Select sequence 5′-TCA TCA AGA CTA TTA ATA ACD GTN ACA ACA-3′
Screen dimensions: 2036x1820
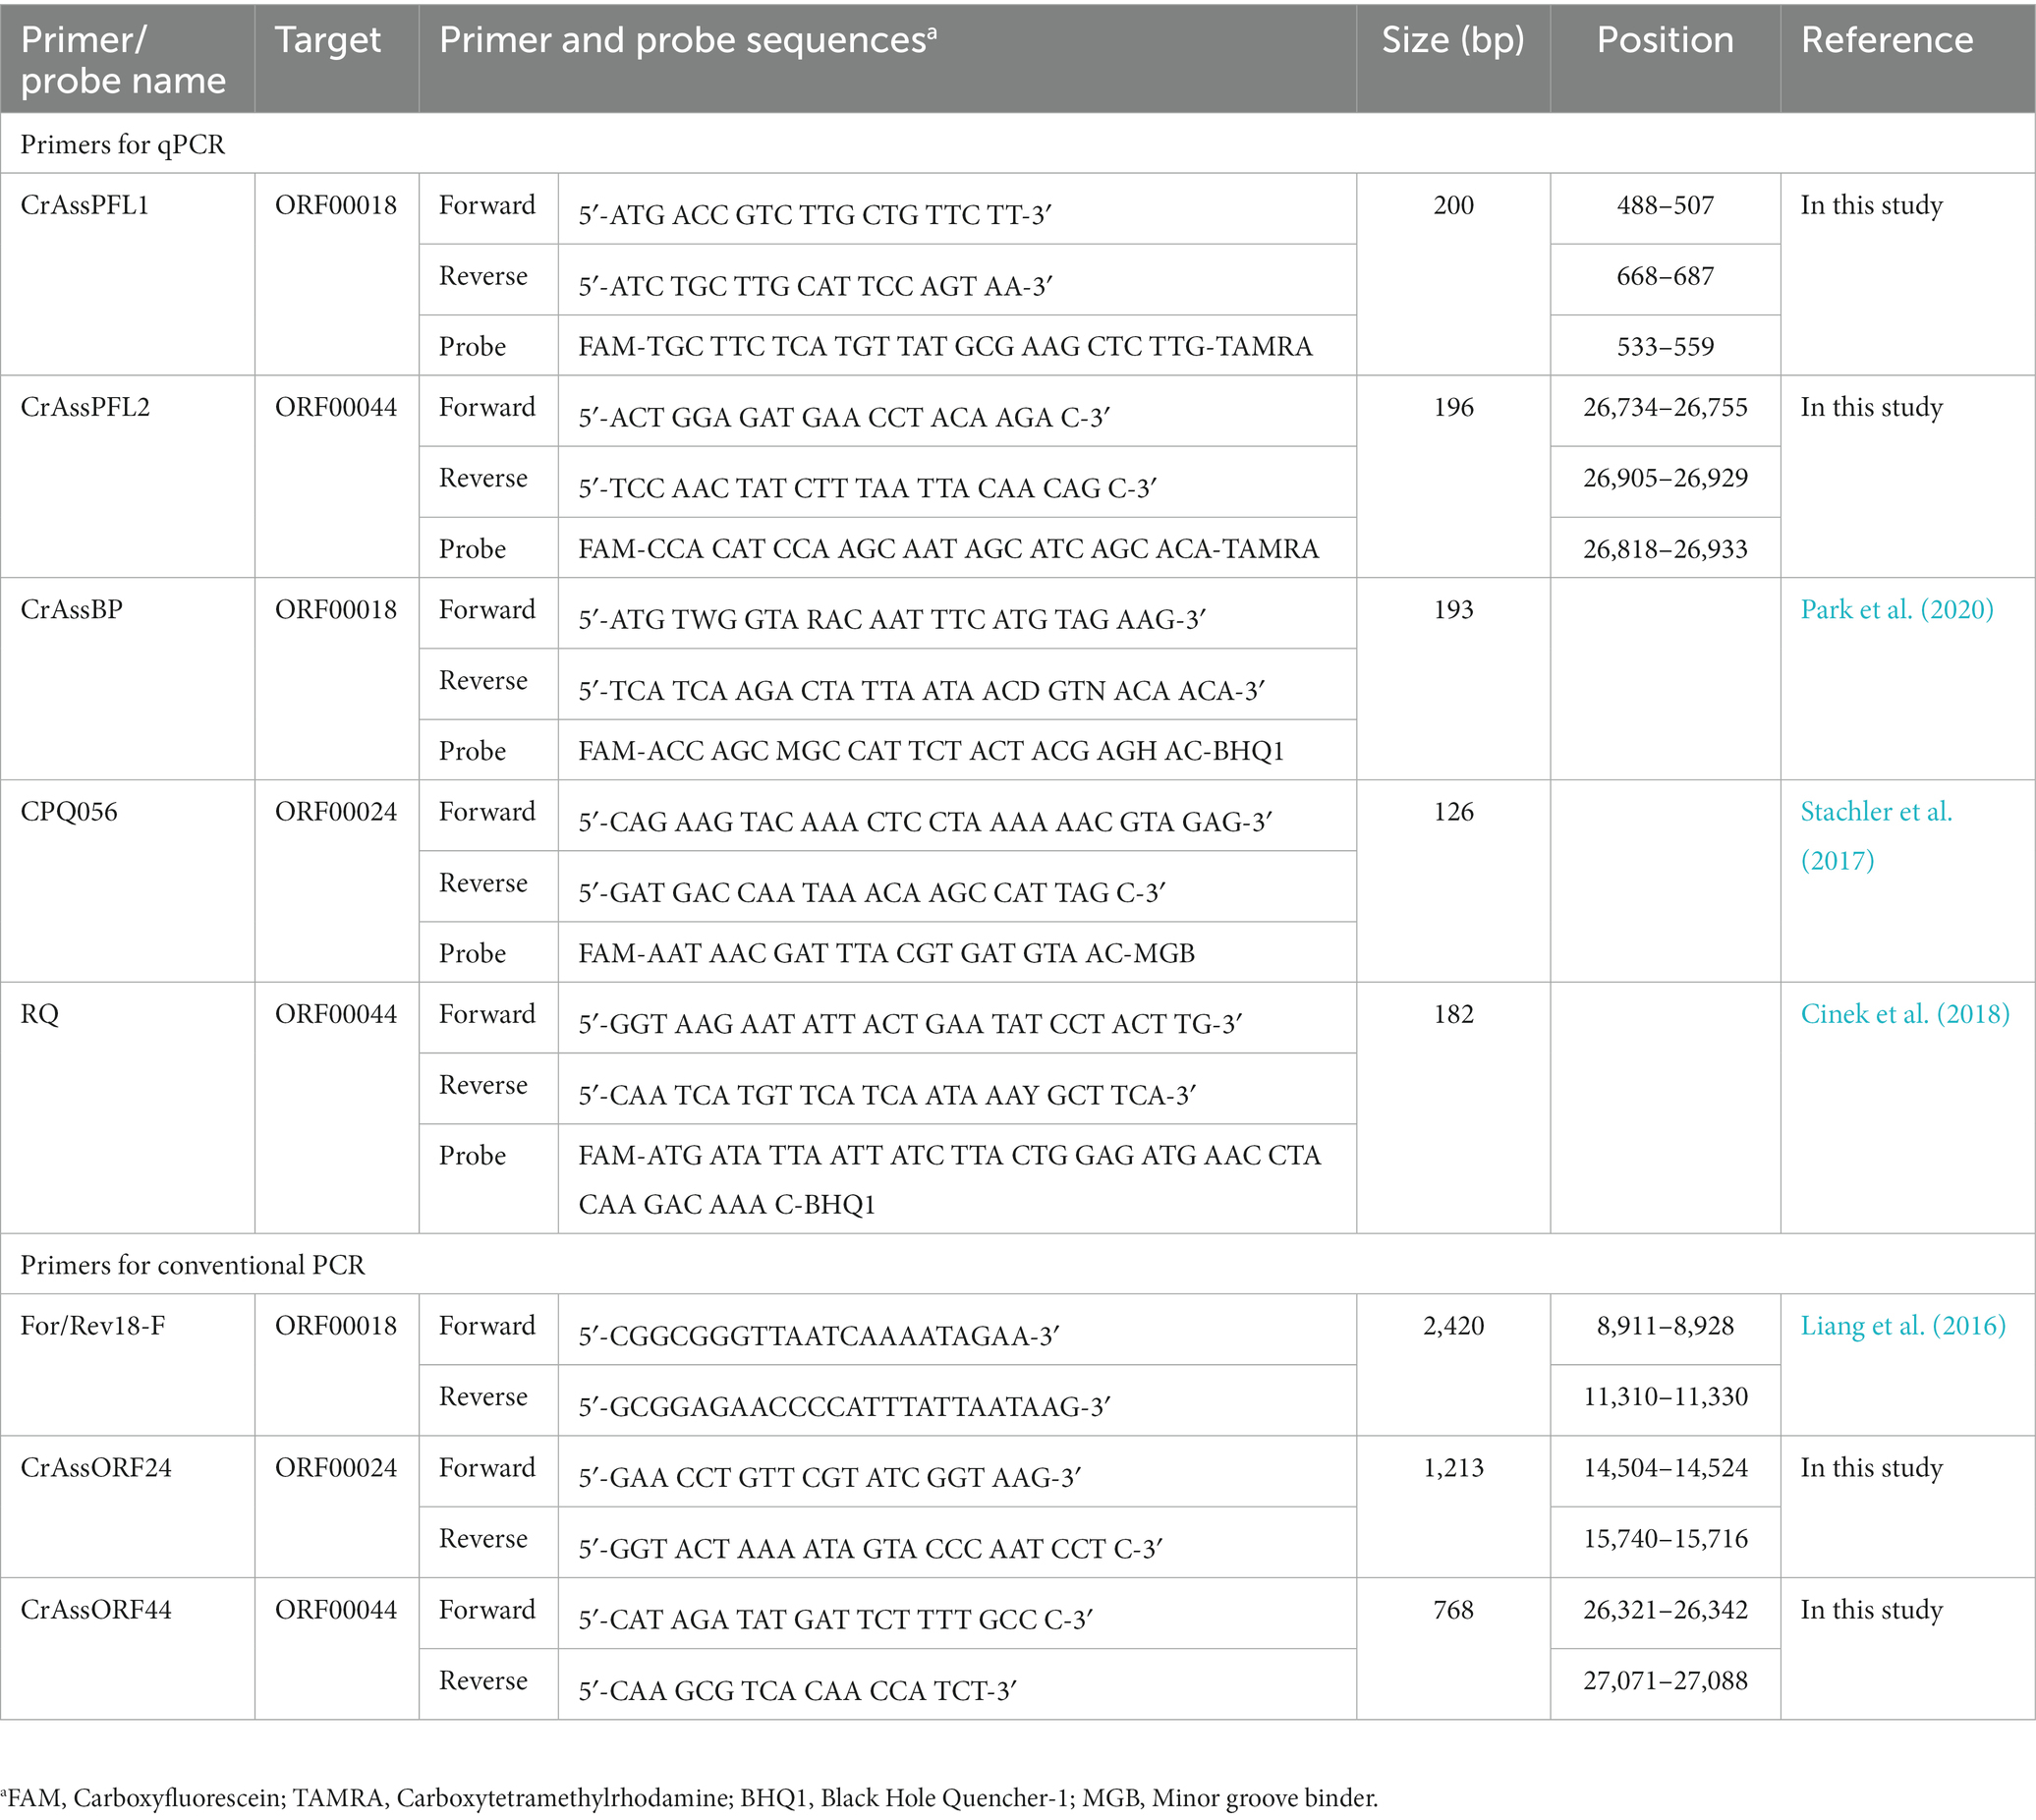click(x=921, y=691)
